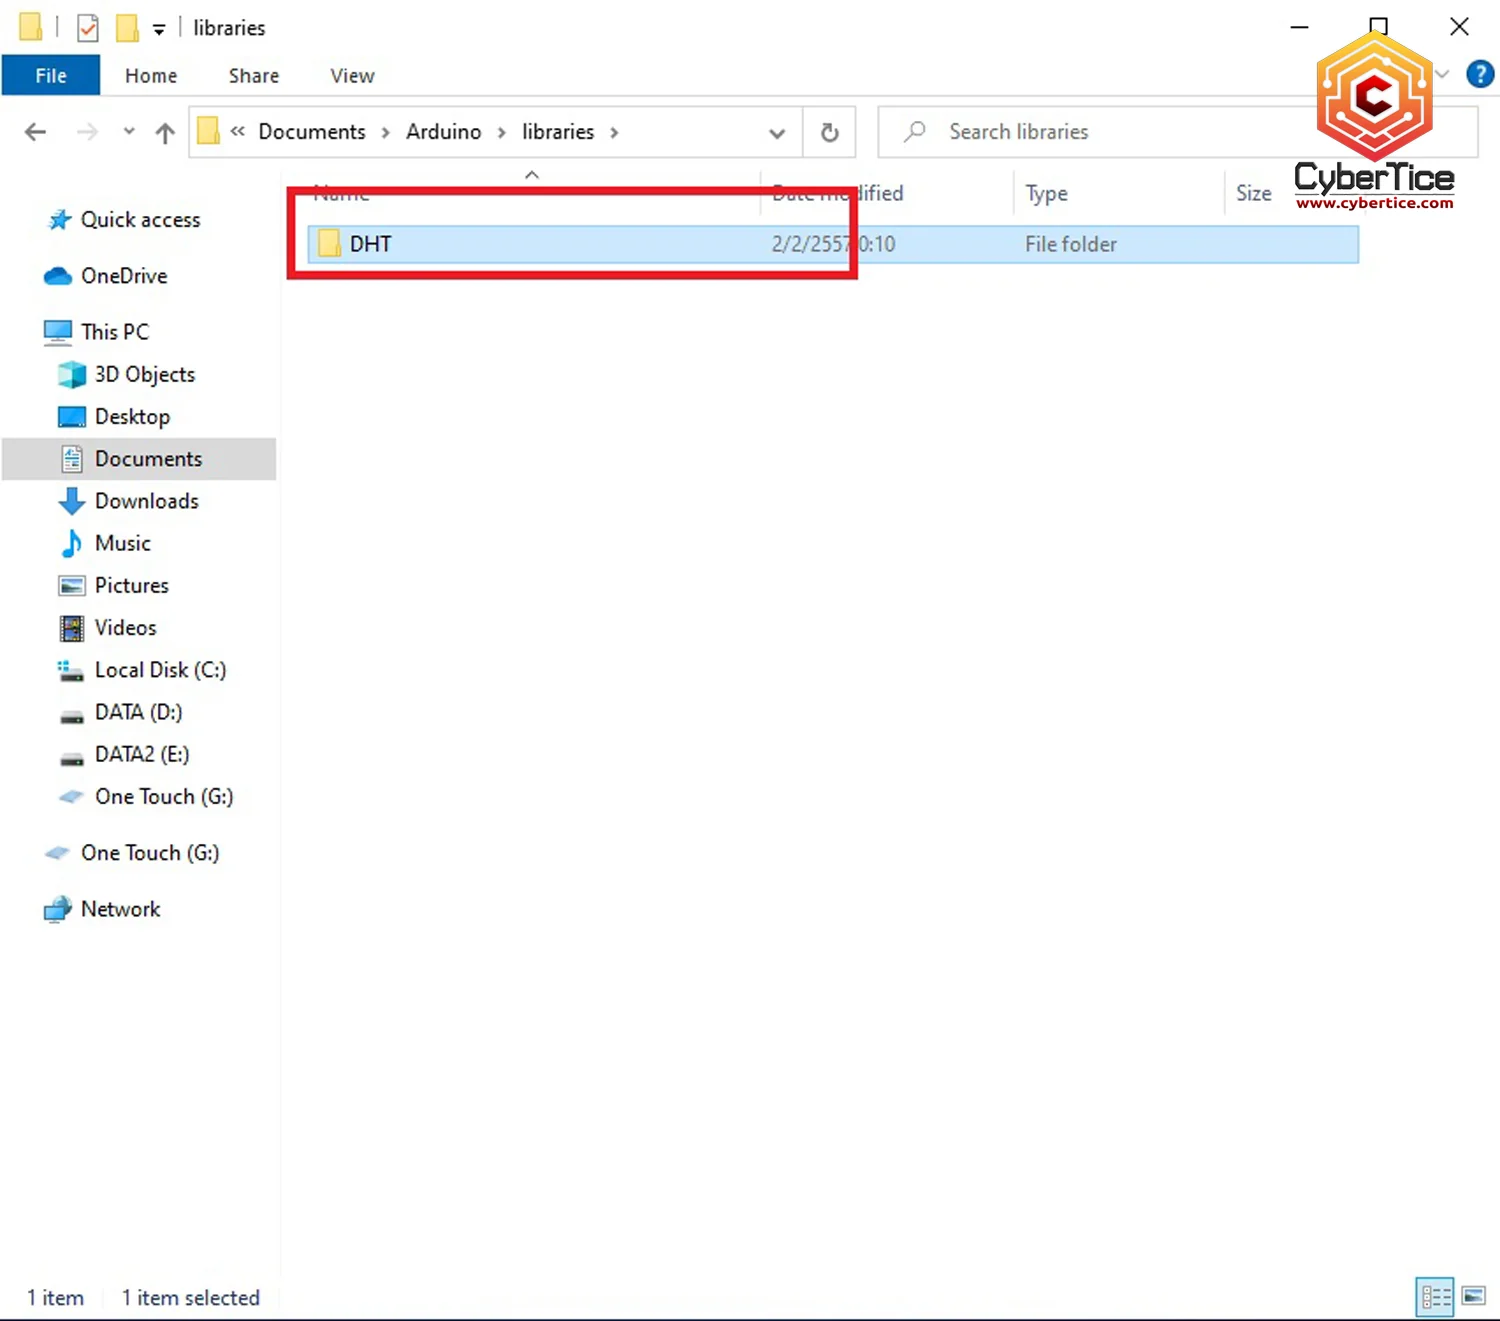Expand the ribbon using the chevron
This screenshot has width=1500, height=1321.
tap(1442, 74)
